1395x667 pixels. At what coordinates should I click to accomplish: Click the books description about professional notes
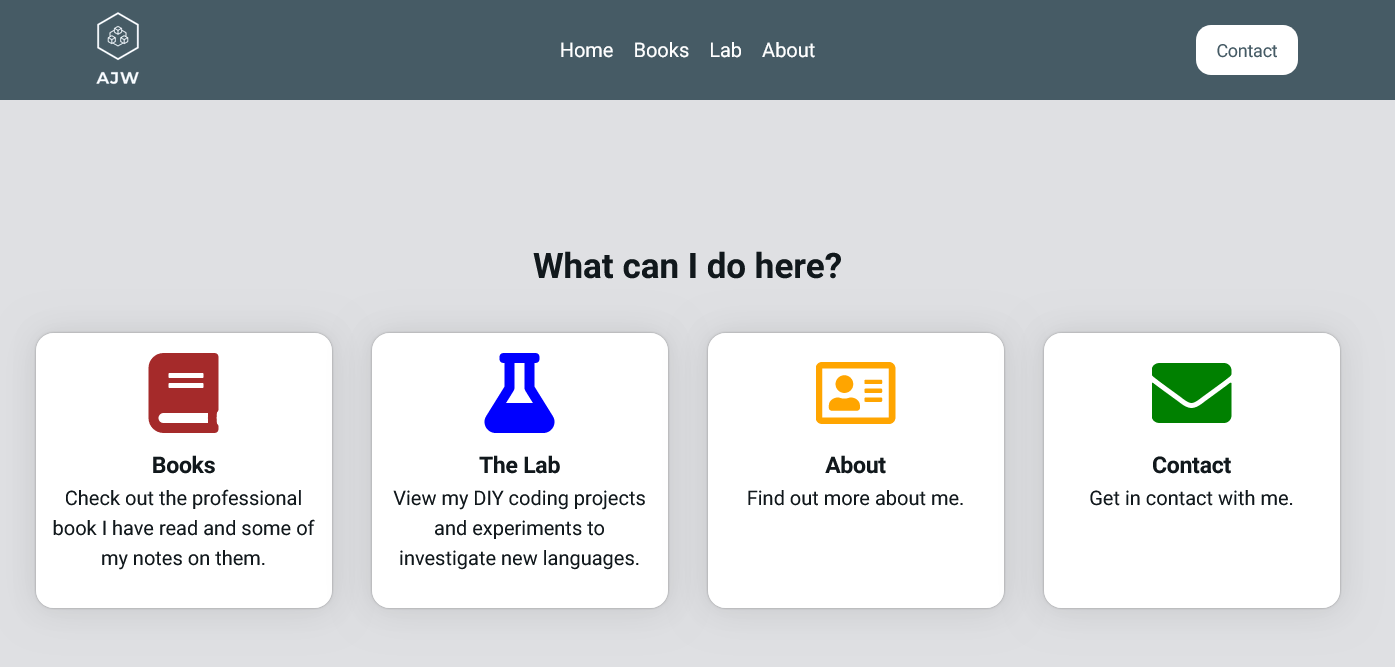(x=184, y=528)
